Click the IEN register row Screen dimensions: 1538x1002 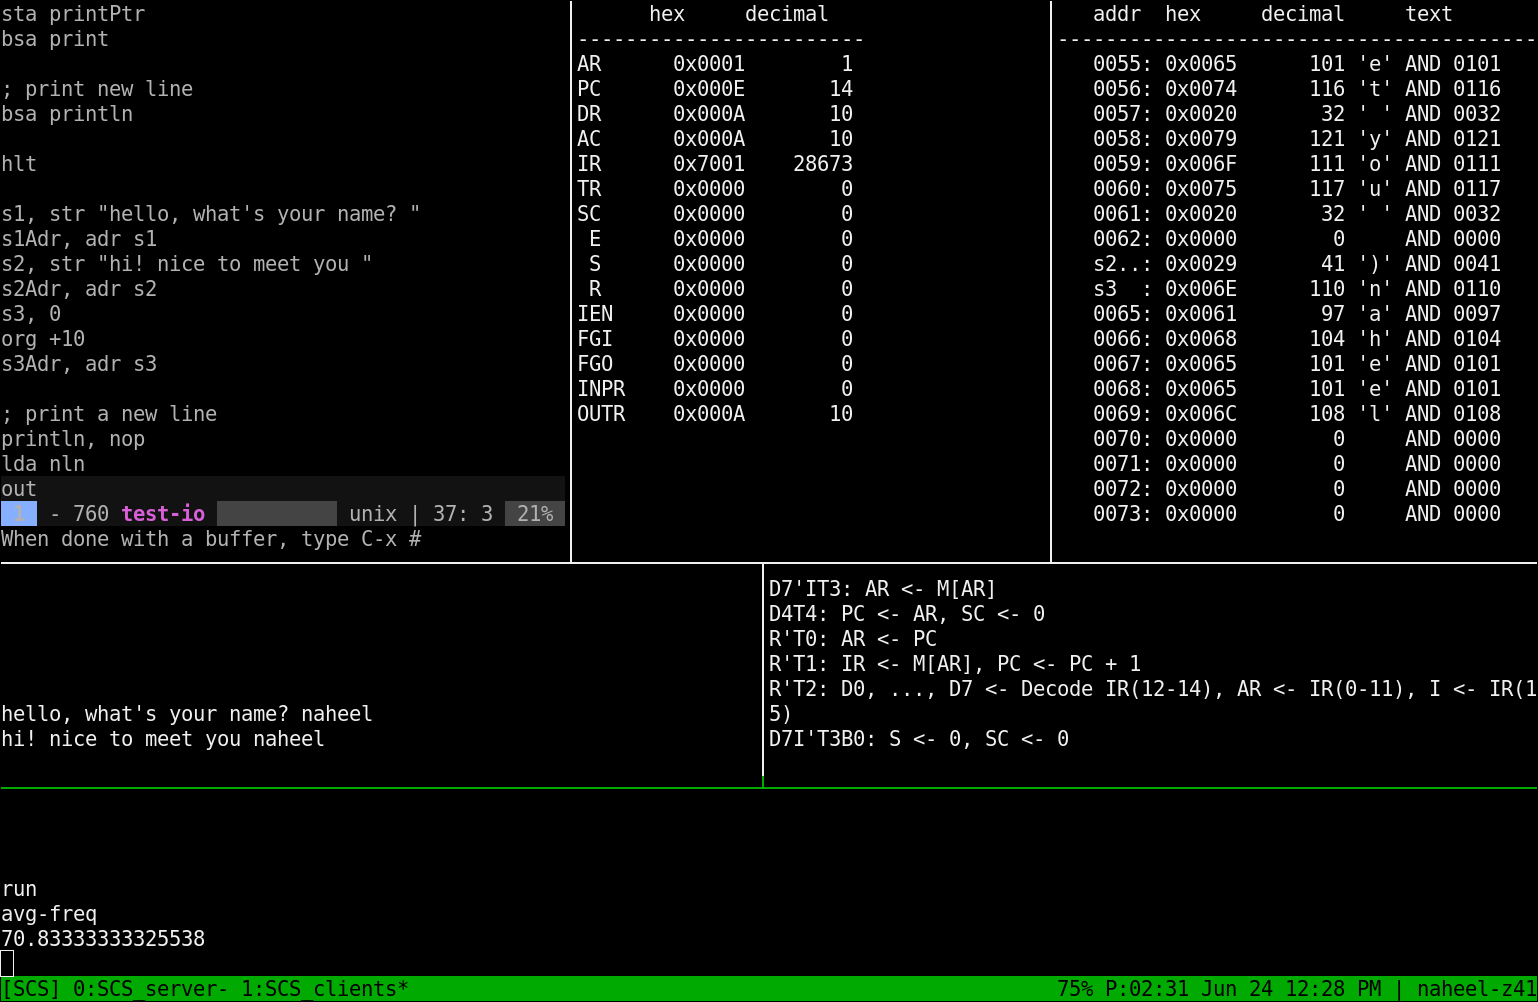(x=715, y=314)
